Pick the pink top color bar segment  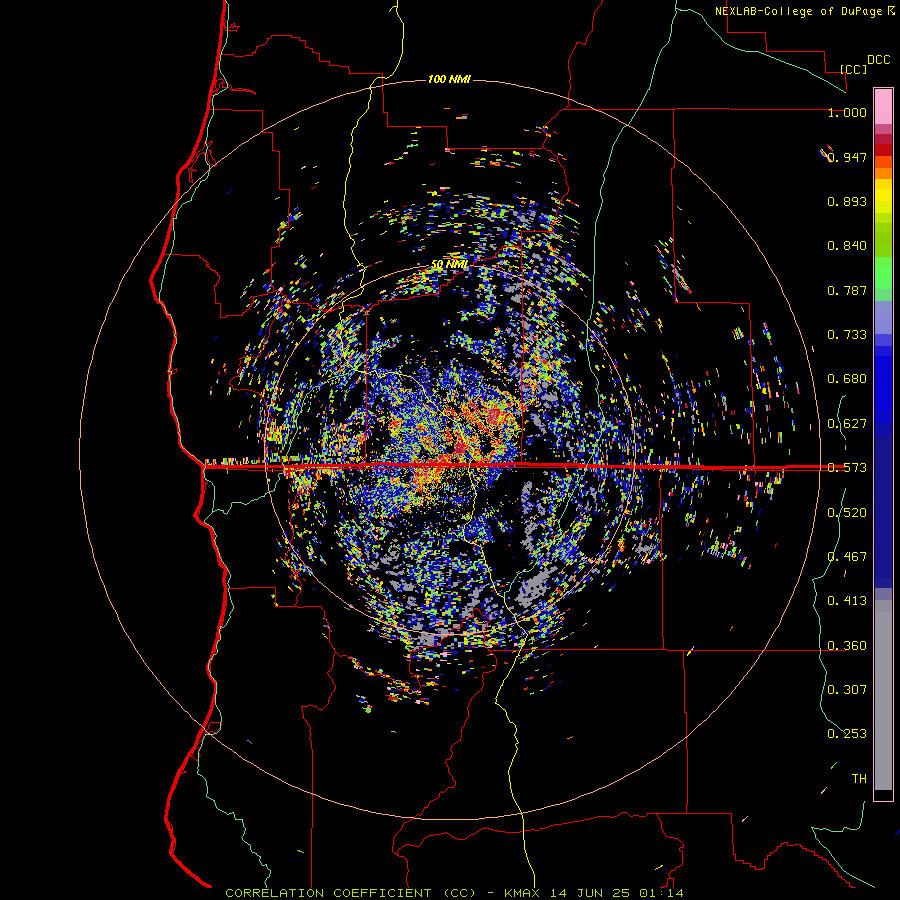coord(883,106)
